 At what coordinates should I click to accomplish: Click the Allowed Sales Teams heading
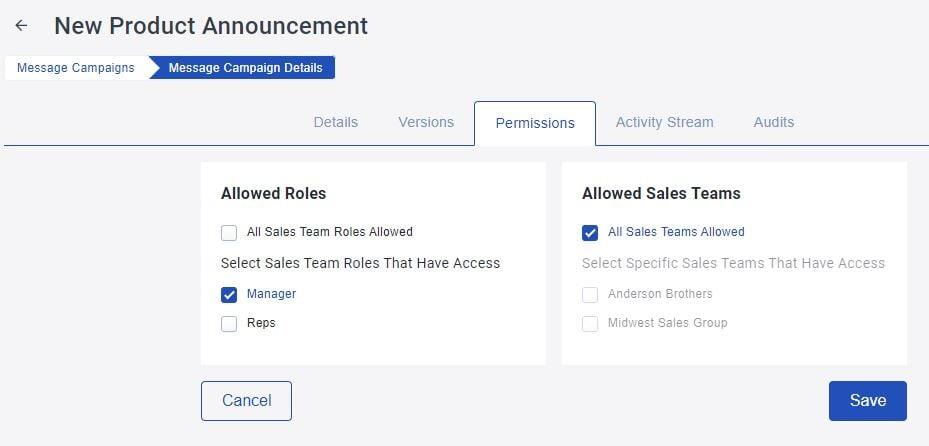tap(661, 194)
